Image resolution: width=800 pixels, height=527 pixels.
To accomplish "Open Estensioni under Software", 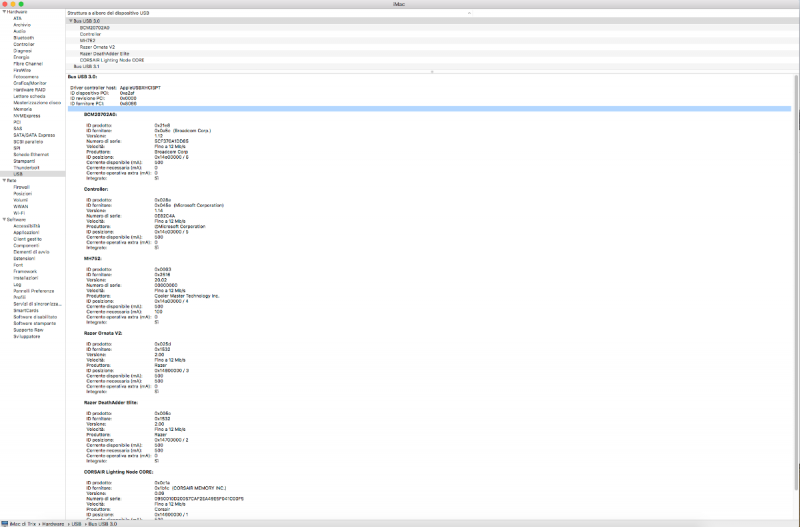I will (24, 259).
